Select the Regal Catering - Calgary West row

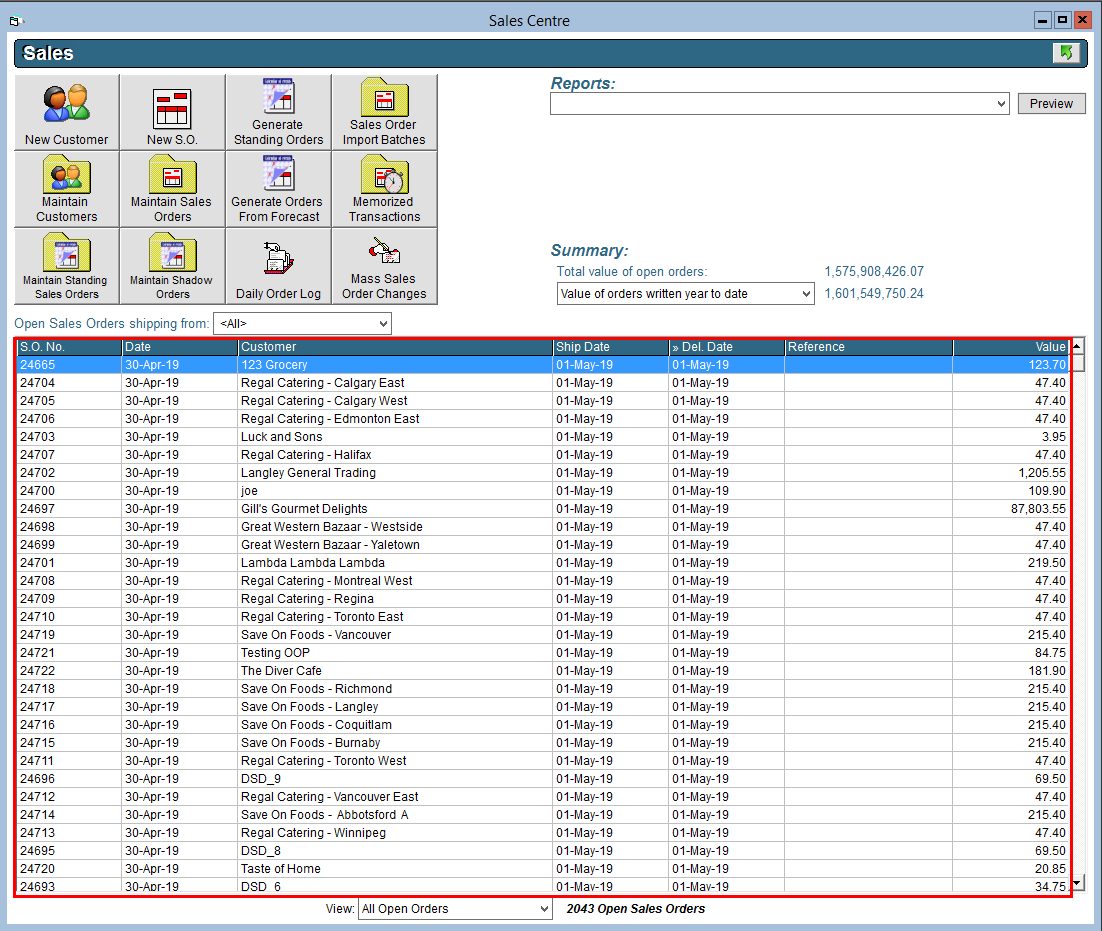click(543, 401)
